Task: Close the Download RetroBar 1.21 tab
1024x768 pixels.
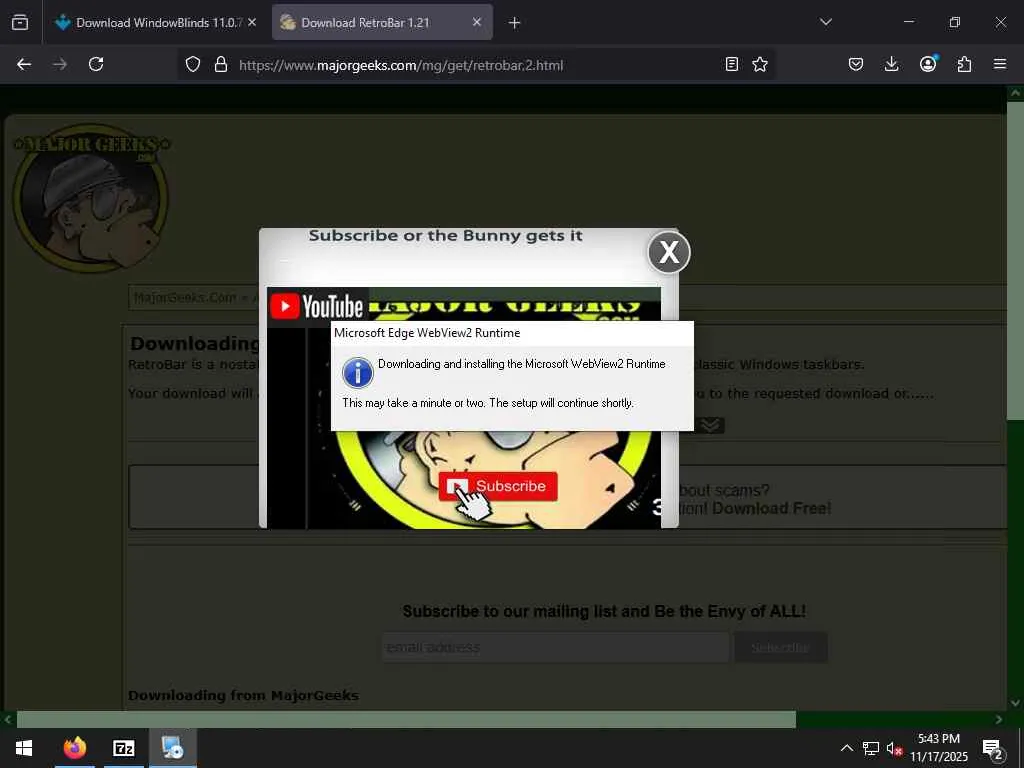Action: click(x=477, y=23)
